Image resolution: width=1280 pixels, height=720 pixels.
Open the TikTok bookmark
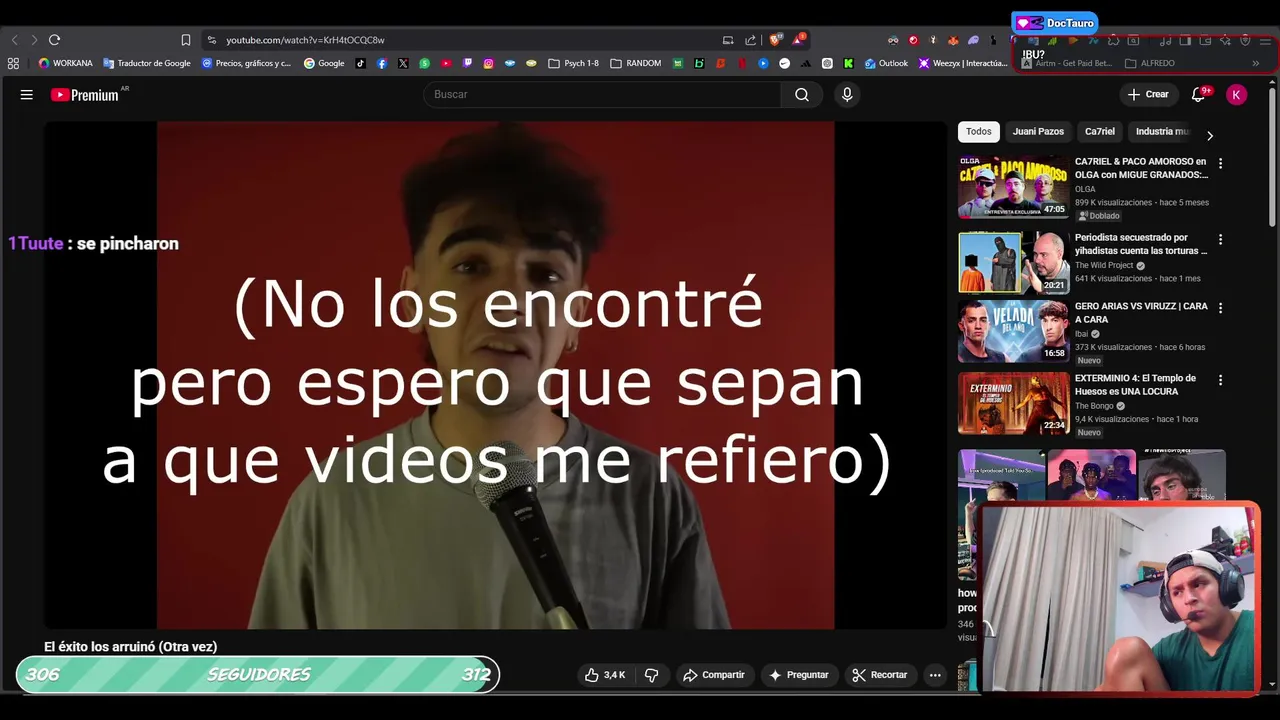pos(361,63)
